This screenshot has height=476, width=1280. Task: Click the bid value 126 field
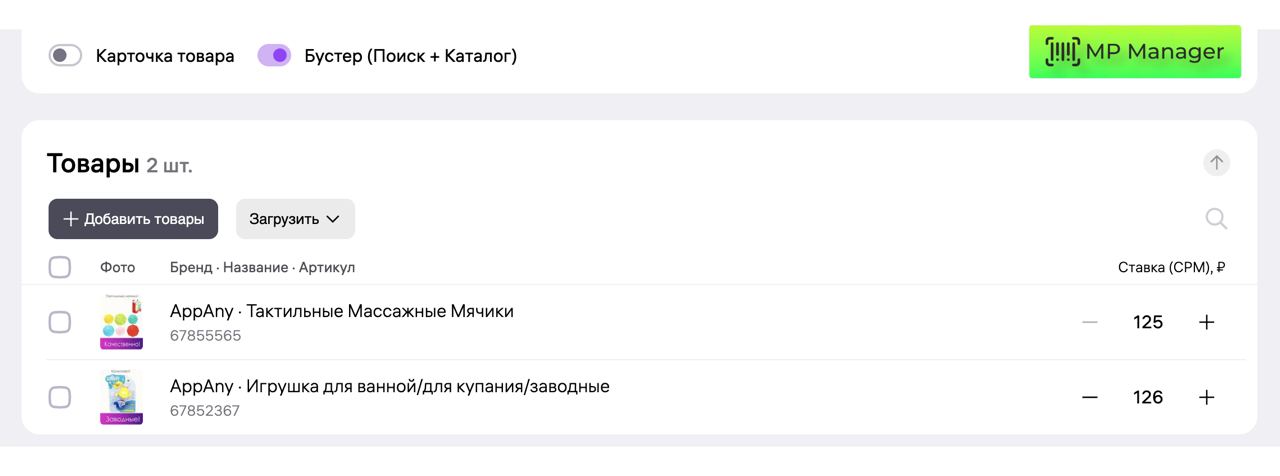pos(1148,397)
